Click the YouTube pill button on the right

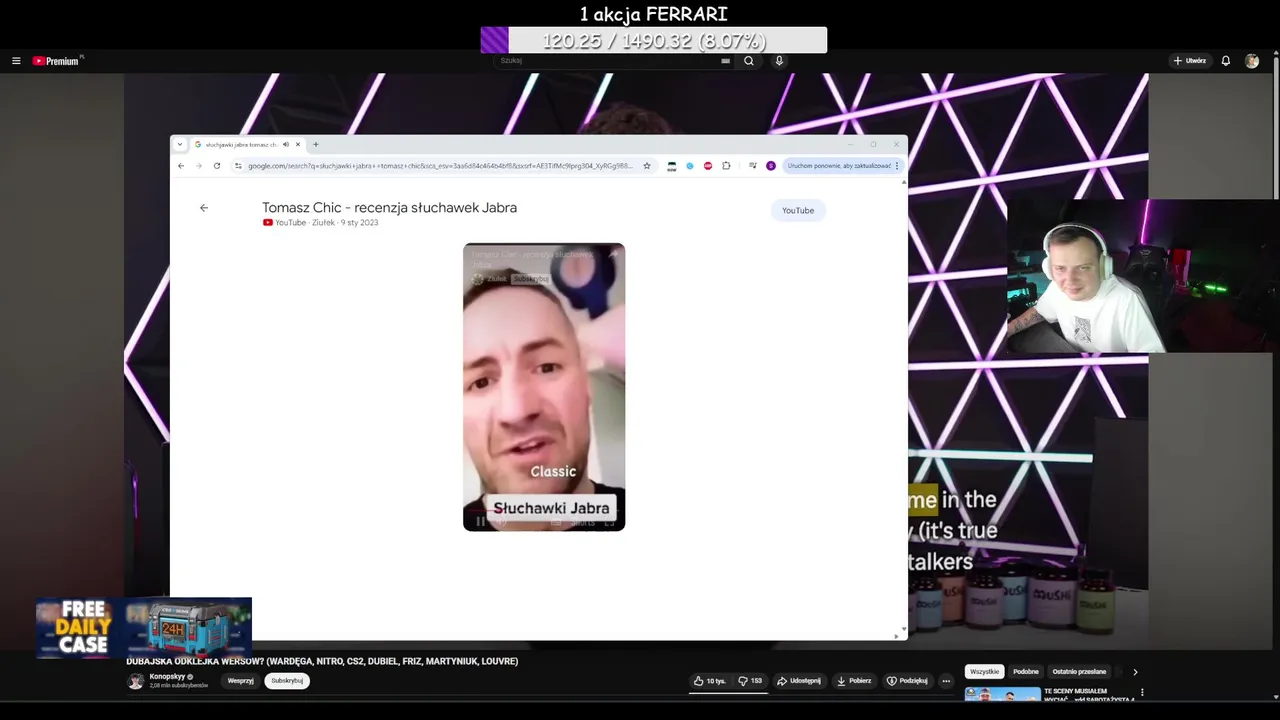pyautogui.click(x=798, y=210)
